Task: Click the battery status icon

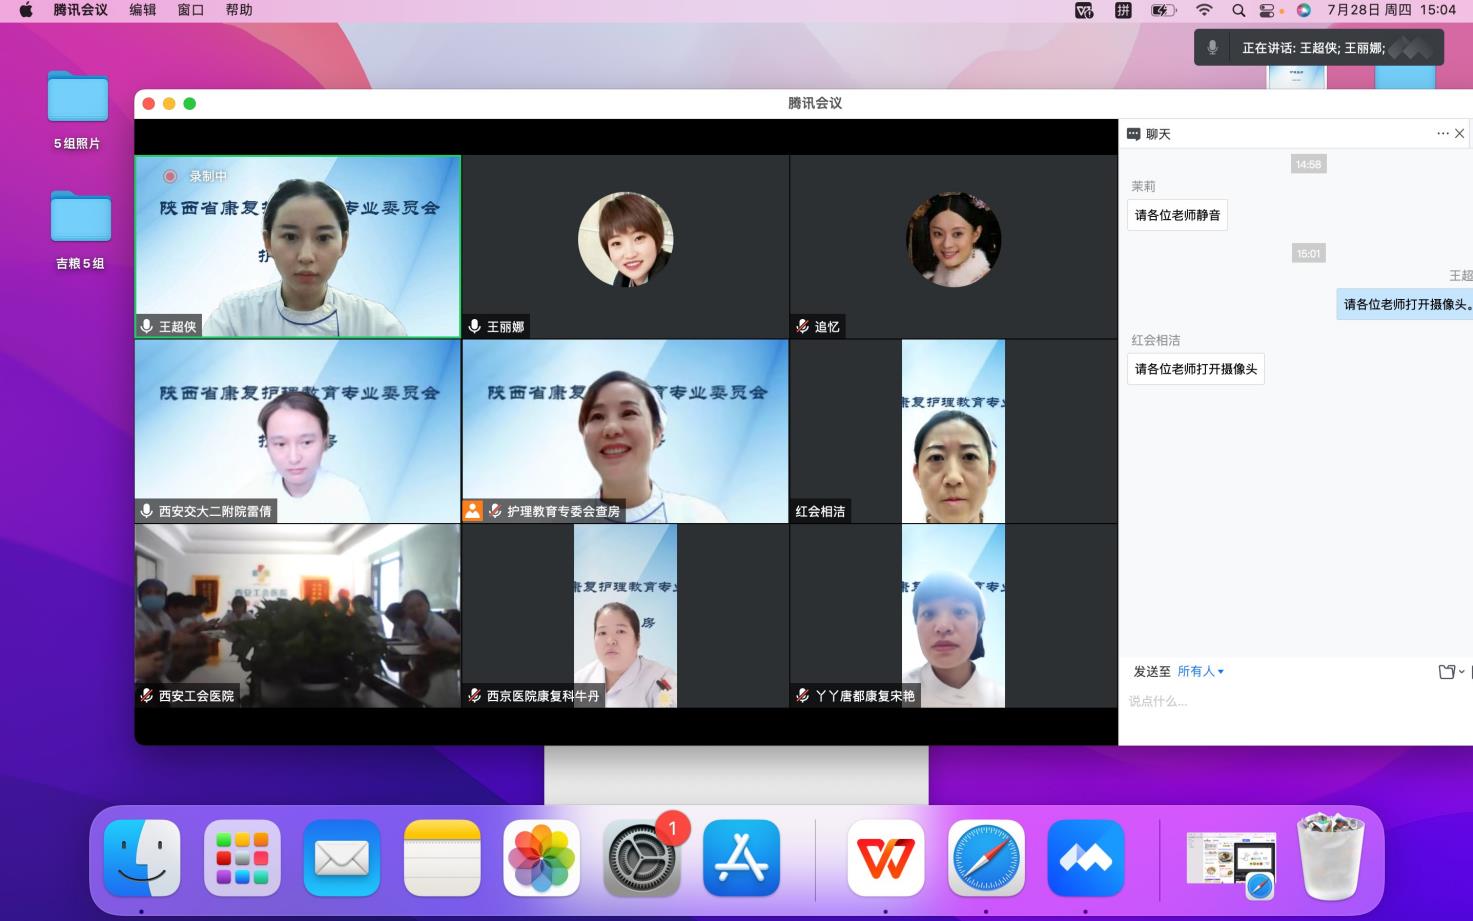Action: tap(1164, 10)
